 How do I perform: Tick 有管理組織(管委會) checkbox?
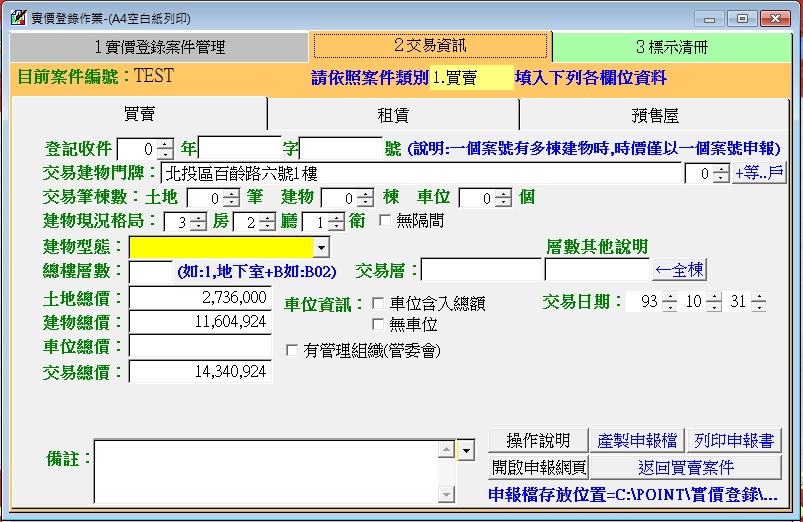click(x=292, y=350)
